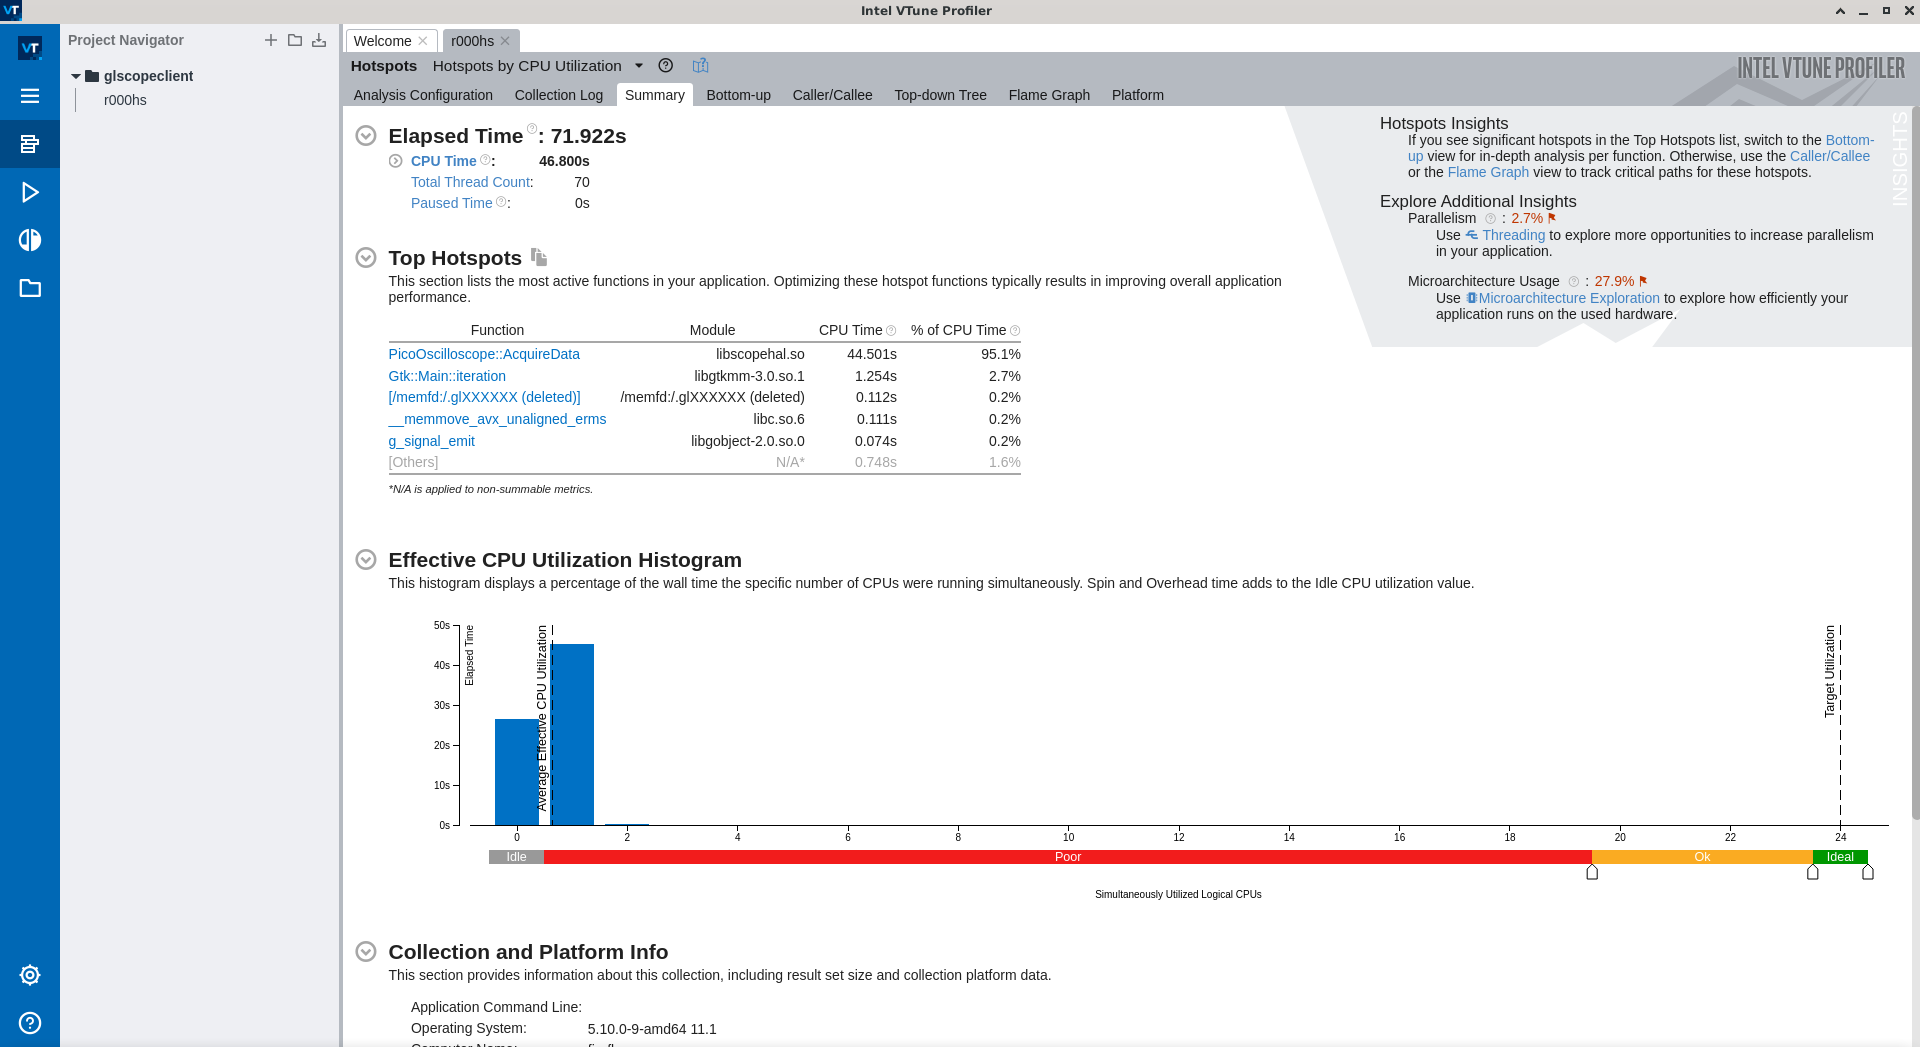Open the Hotspots by CPU Utilization dropdown
Viewport: 1920px width, 1047px height.
point(639,66)
